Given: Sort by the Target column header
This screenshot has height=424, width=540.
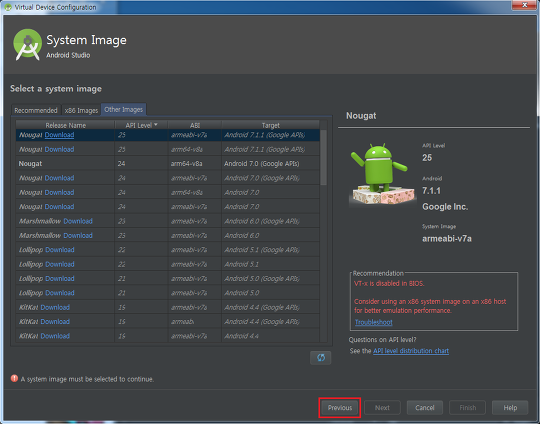Looking at the screenshot, I should tap(271, 125).
